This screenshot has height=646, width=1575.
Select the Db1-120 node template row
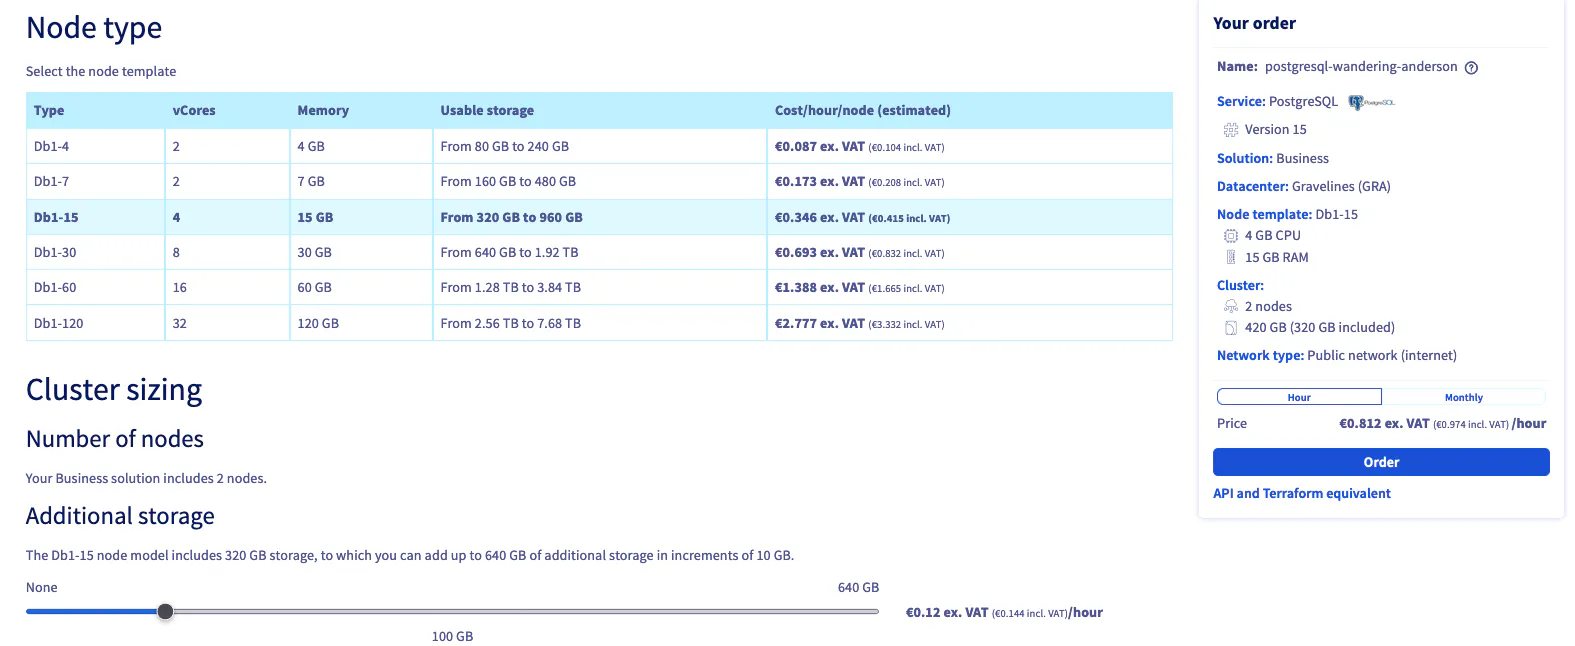click(x=599, y=323)
